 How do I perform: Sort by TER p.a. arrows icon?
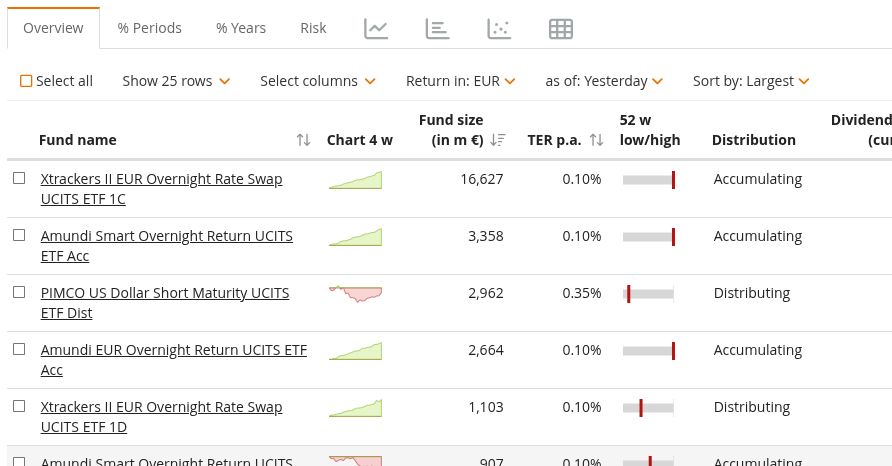596,140
